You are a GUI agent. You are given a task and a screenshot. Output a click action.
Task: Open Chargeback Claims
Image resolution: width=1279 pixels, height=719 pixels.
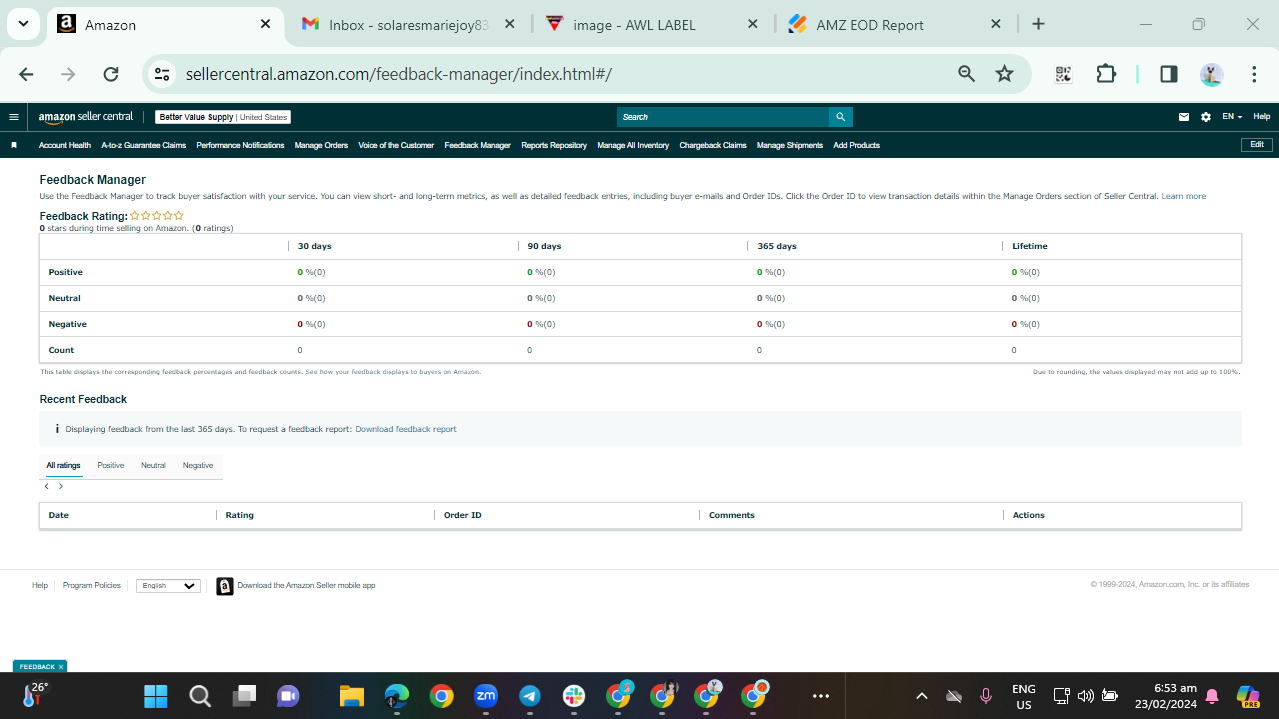[x=713, y=145]
